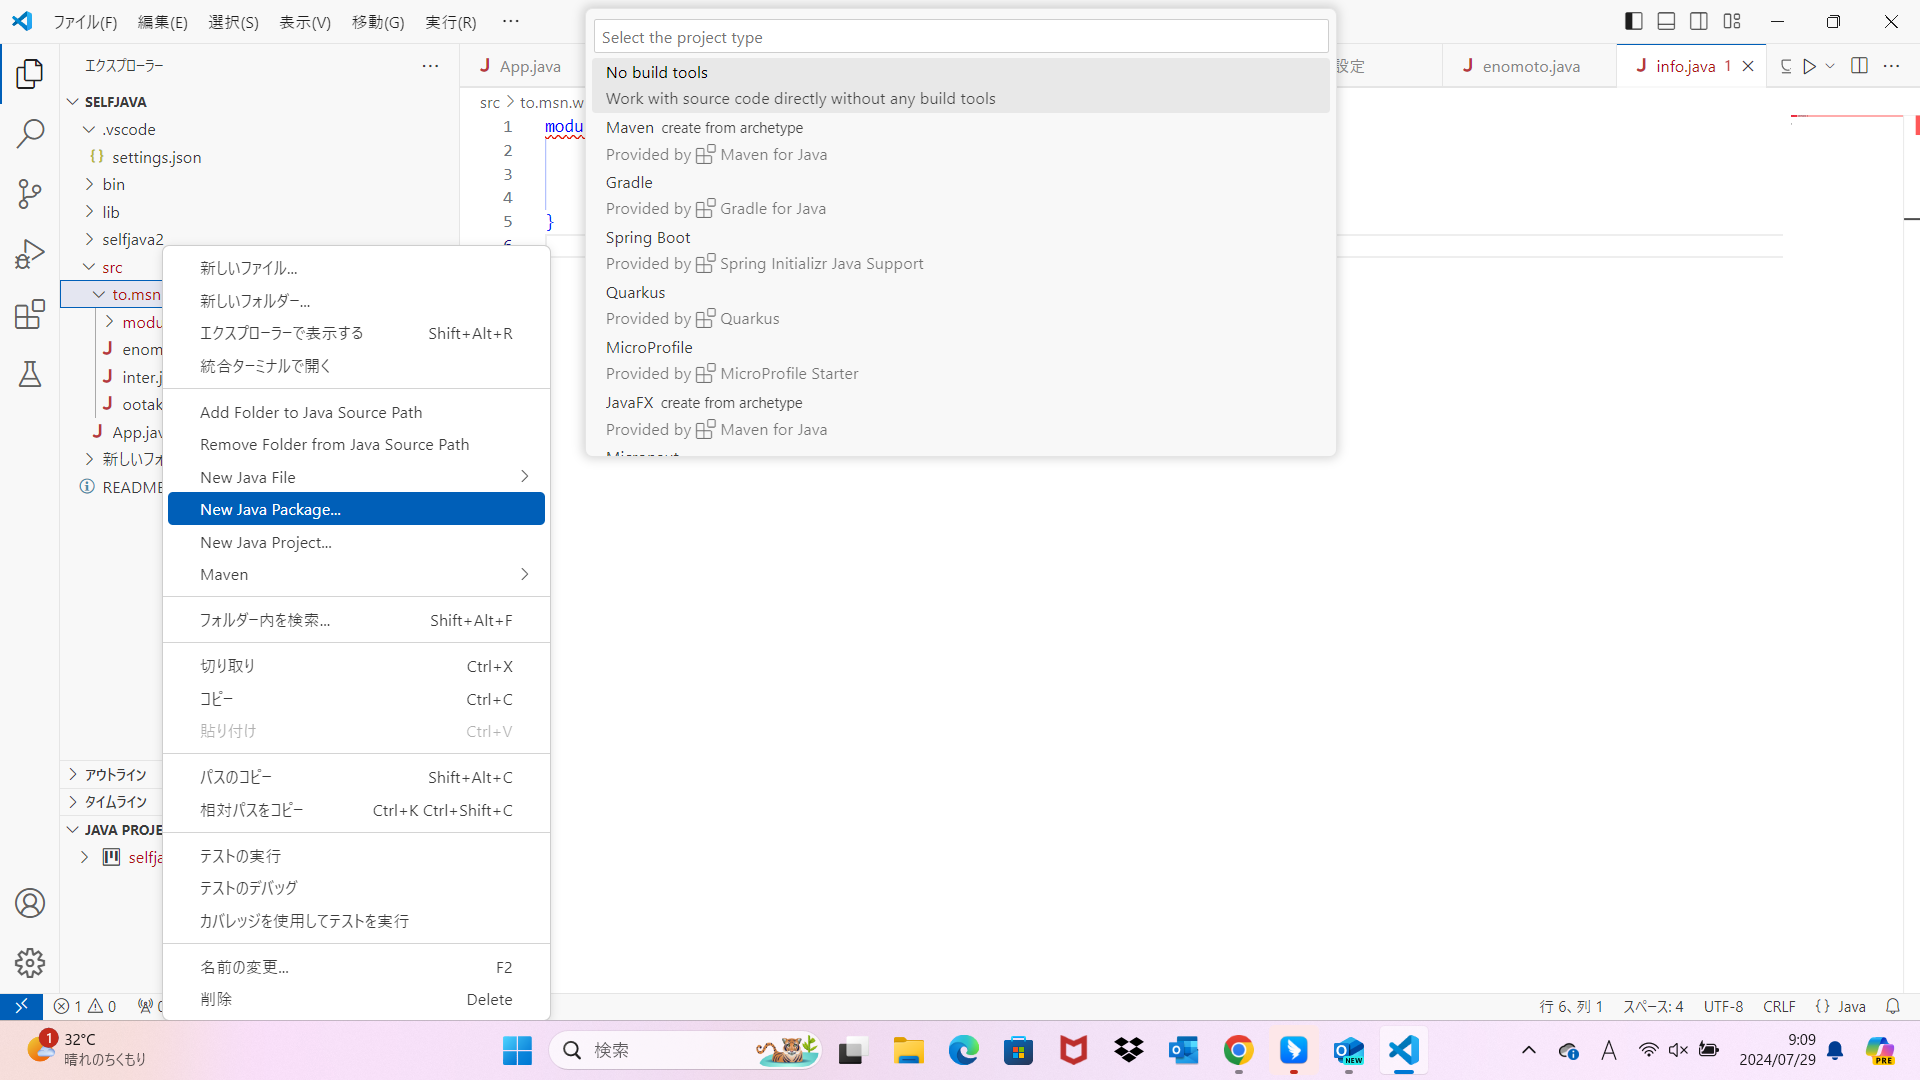Toggle primary side bar layout icon
Image resolution: width=1920 pixels, height=1080 pixels.
(1634, 21)
